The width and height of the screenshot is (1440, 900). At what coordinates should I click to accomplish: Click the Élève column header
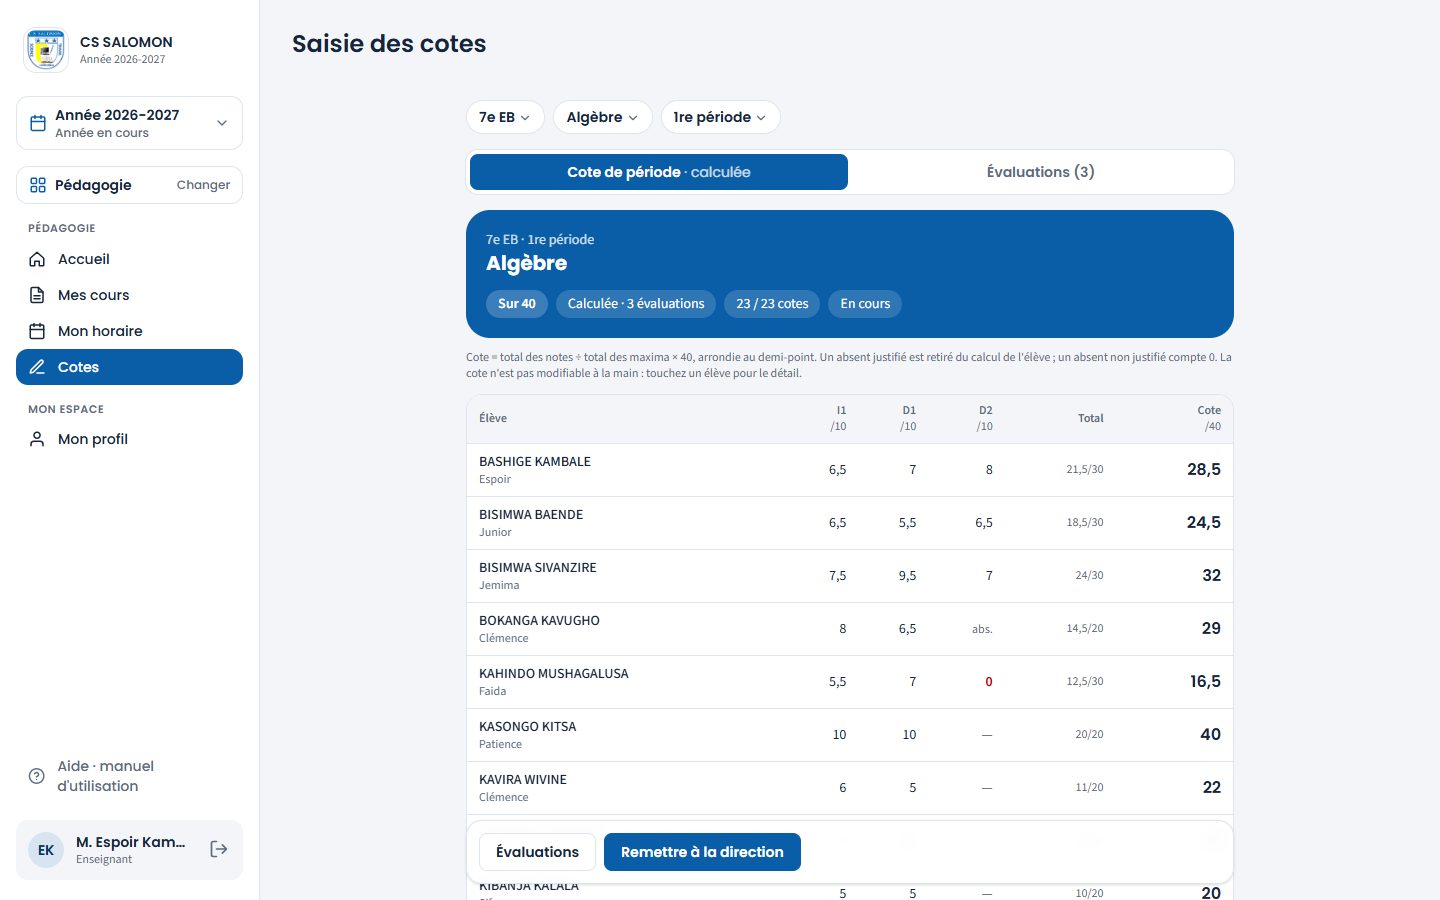click(x=493, y=418)
